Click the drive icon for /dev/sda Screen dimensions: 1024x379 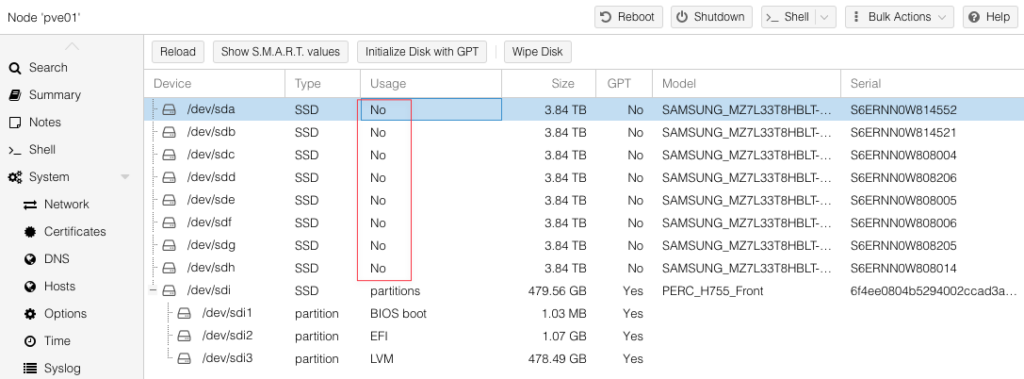point(169,110)
